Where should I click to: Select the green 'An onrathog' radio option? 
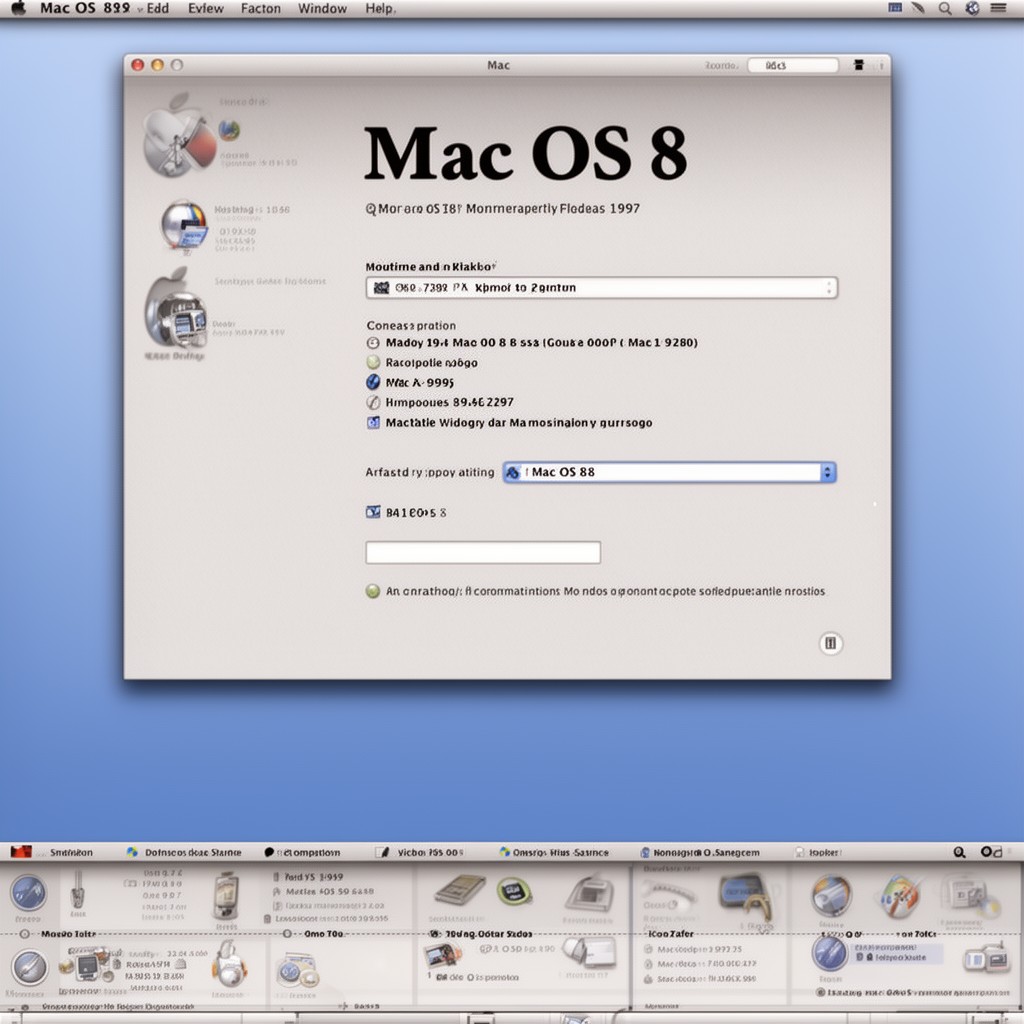point(373,592)
